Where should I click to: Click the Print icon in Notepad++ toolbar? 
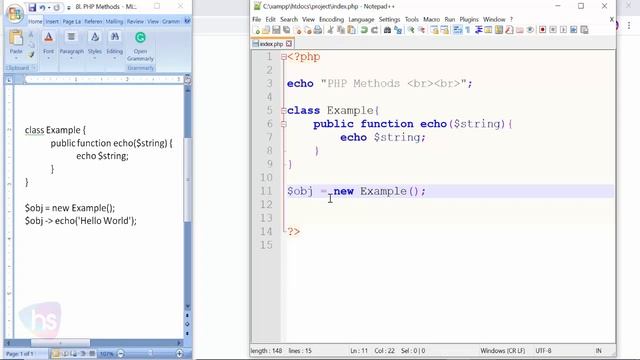318,30
